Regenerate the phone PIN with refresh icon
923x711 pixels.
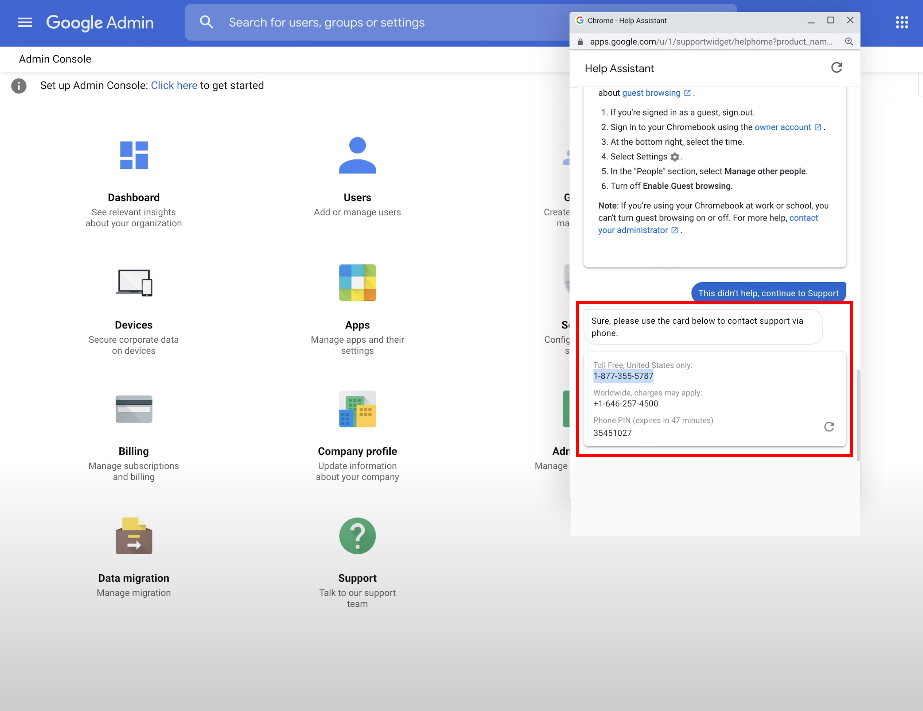[828, 427]
